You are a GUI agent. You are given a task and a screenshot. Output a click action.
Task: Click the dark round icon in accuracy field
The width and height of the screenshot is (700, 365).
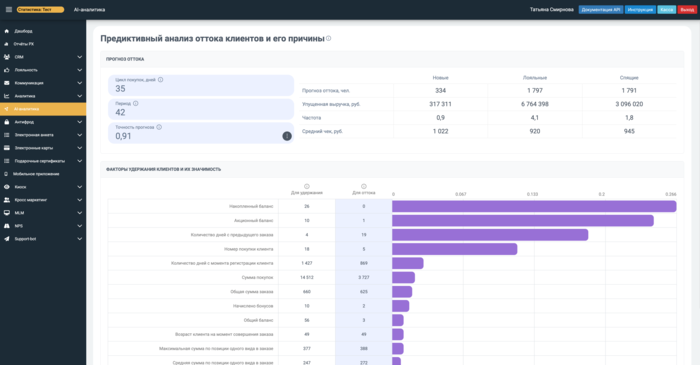point(287,136)
